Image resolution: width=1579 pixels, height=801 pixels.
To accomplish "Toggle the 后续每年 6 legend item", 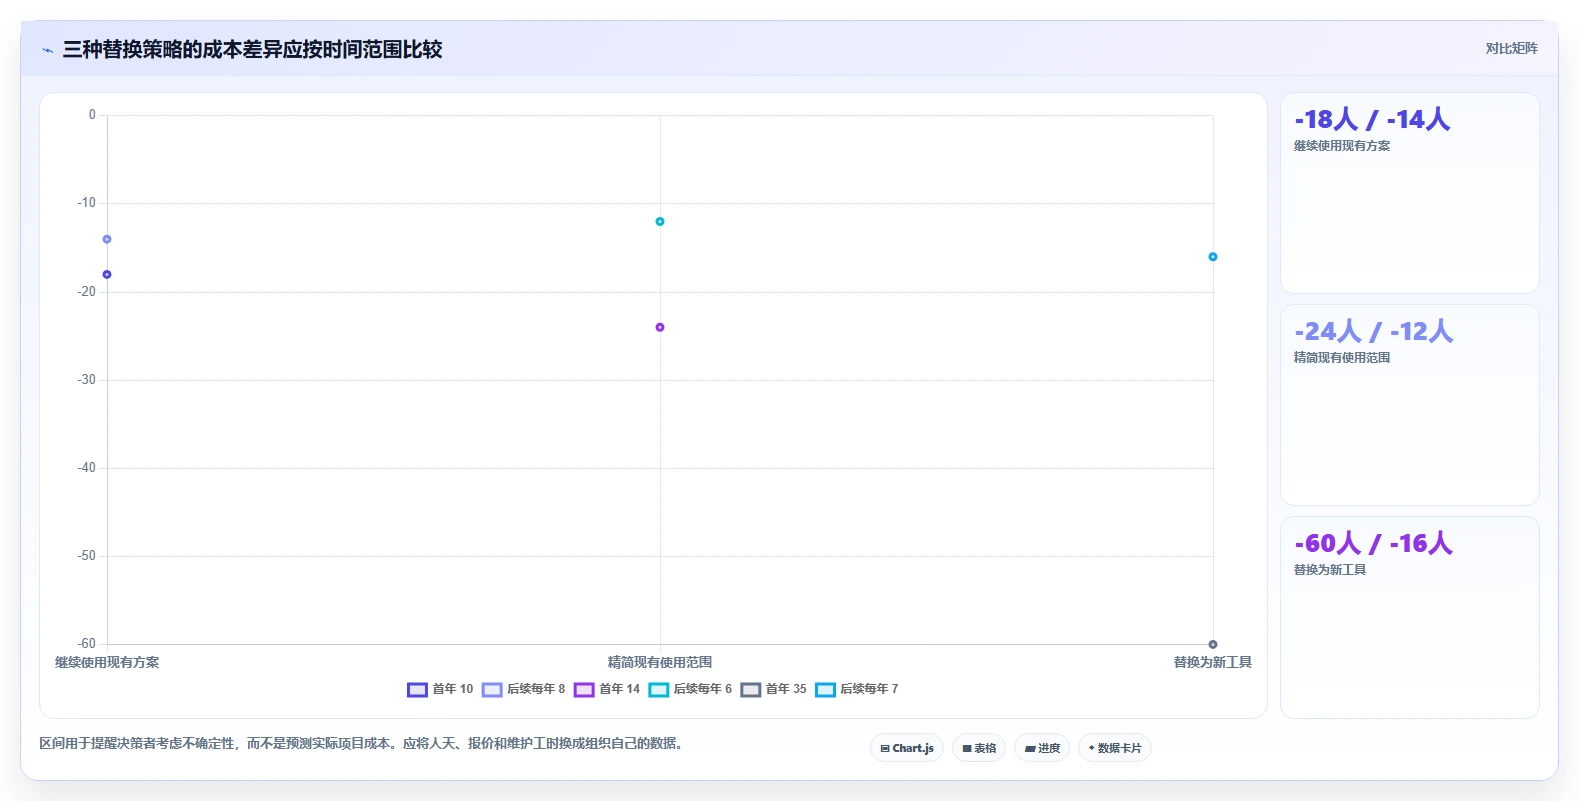I will (690, 689).
